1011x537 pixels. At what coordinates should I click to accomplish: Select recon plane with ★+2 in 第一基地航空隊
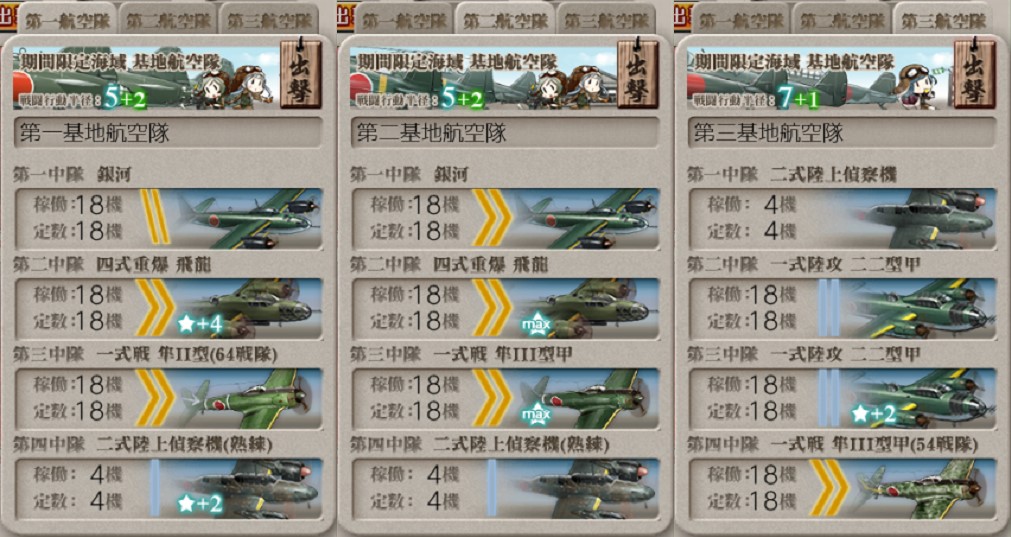pos(168,488)
